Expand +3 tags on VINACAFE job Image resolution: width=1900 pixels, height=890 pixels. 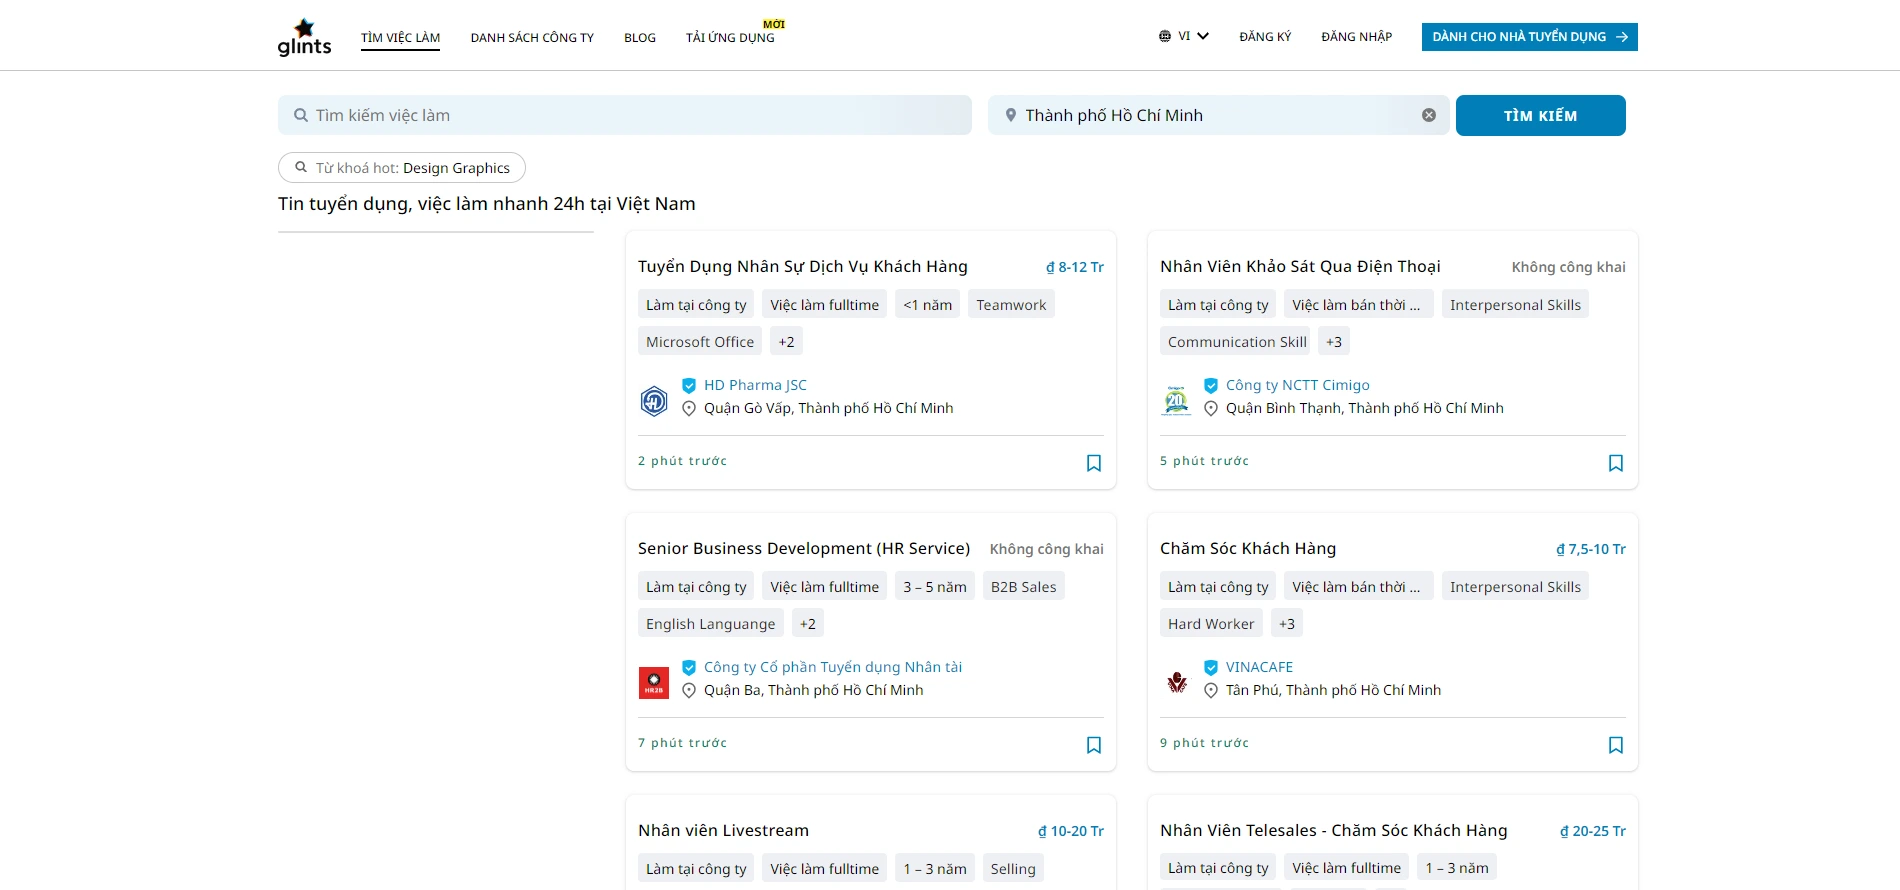[x=1287, y=623]
